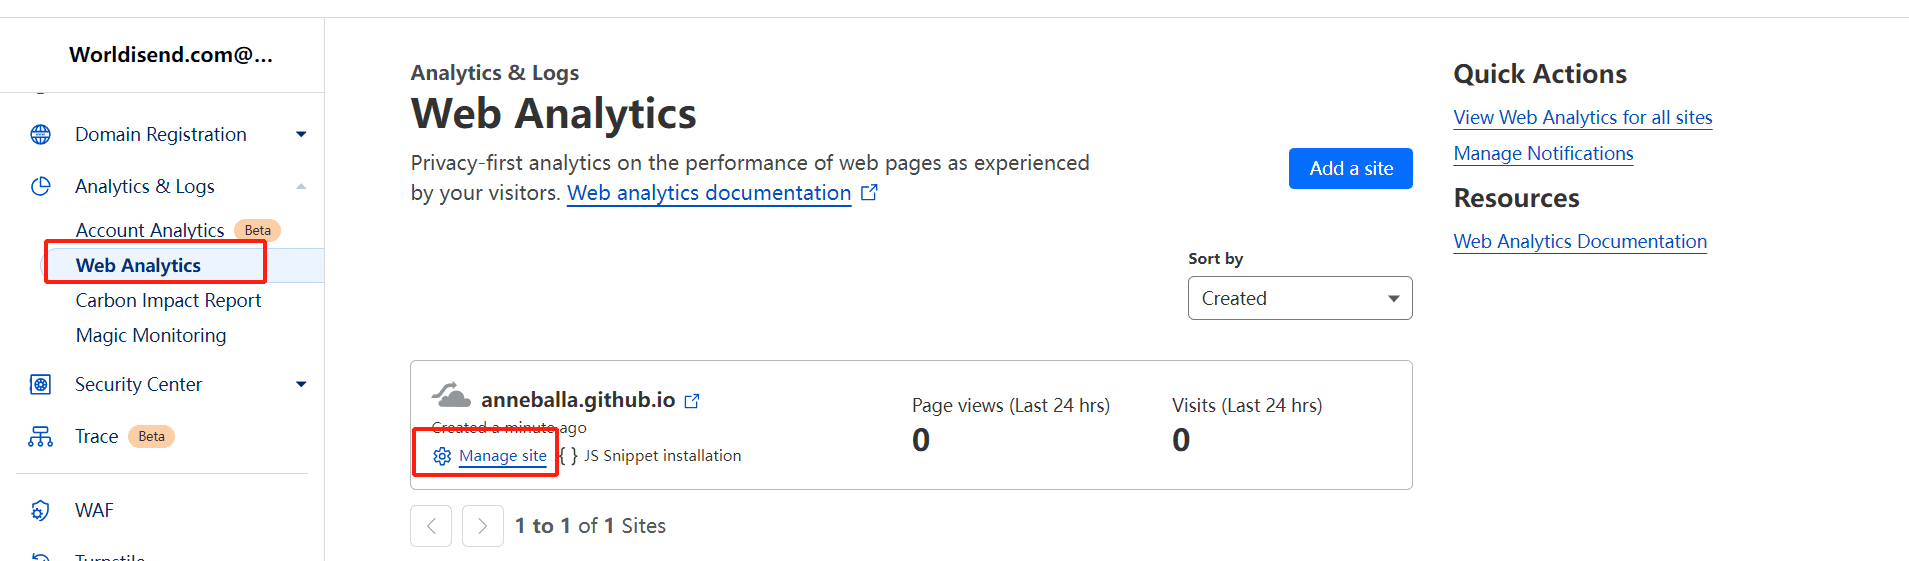Click the Beta badge next to Account Analytics
The height and width of the screenshot is (561, 1909).
257,230
